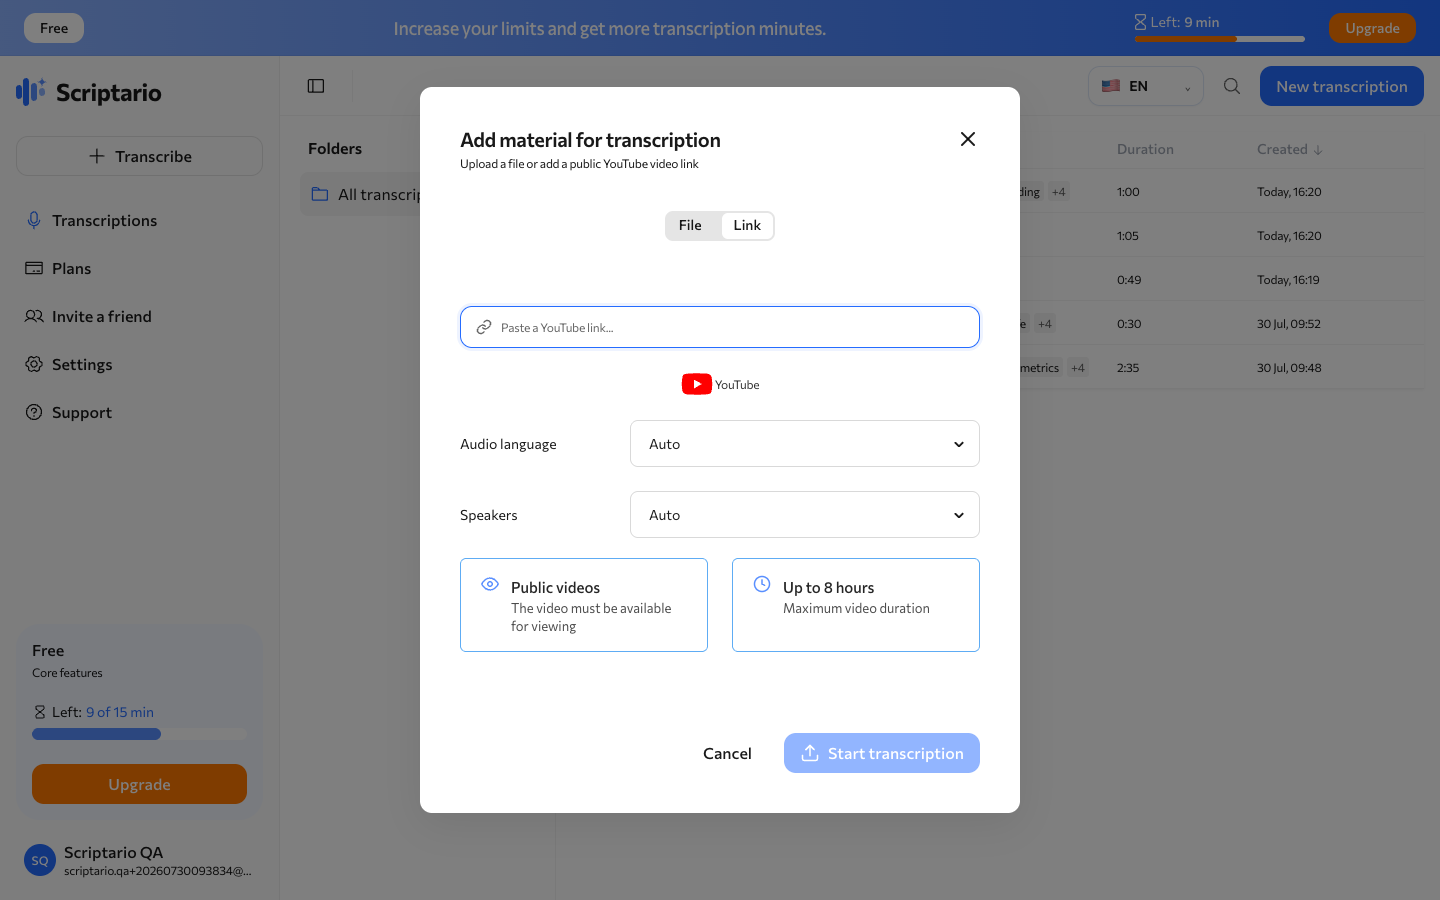Click the hourglass icon in sidebar plan card
Screen dimensions: 1440x900
tap(40, 712)
